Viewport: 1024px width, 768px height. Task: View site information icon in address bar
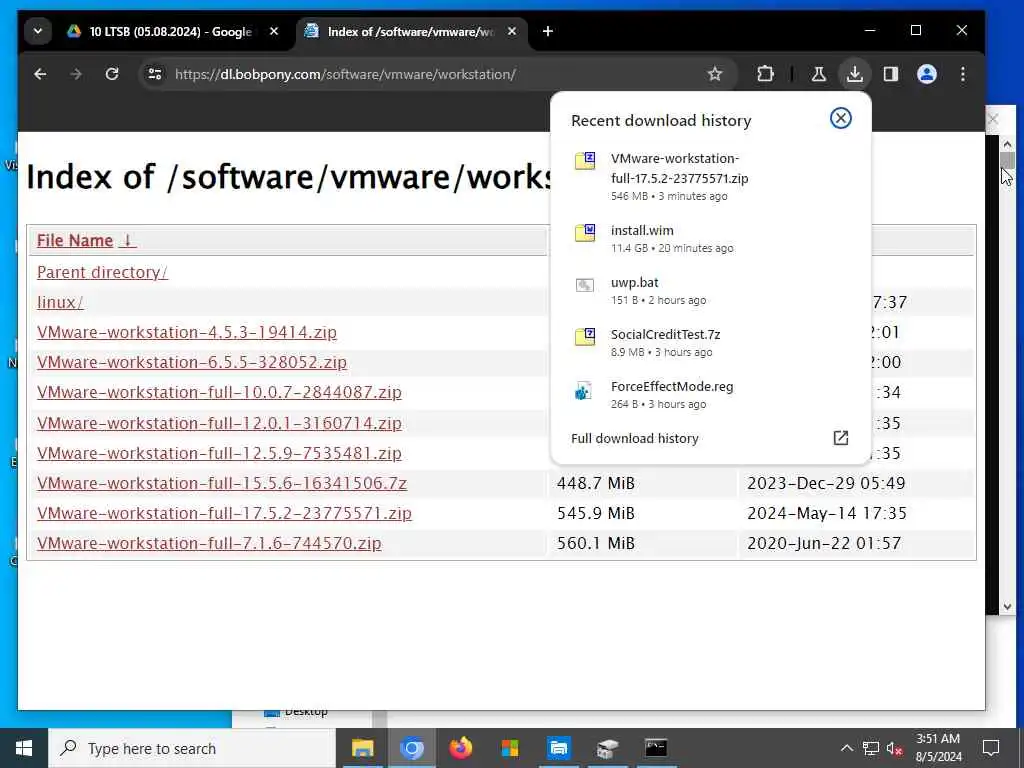155,74
